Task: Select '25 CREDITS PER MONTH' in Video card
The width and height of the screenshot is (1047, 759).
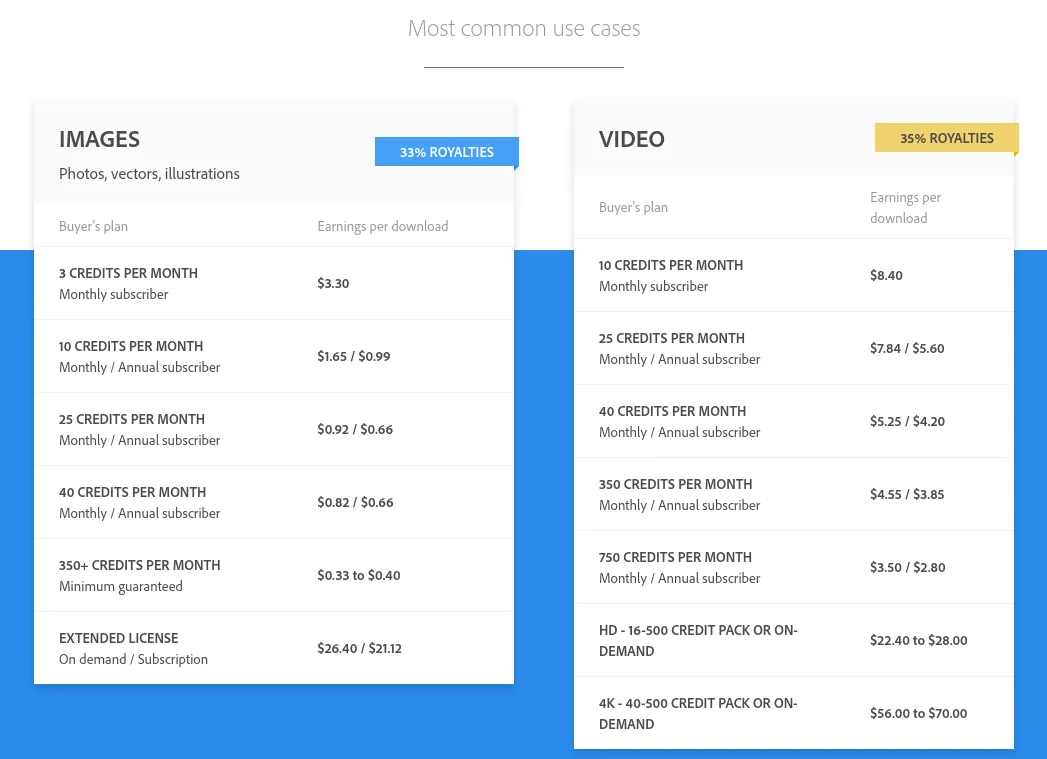Action: pyautogui.click(x=672, y=338)
